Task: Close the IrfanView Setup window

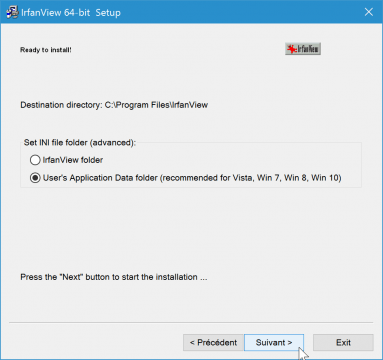Action: [x=369, y=12]
